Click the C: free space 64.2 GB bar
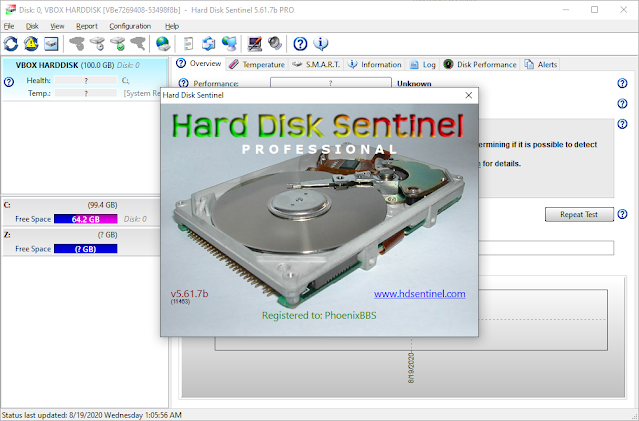Image resolution: width=639 pixels, height=421 pixels. coord(86,219)
